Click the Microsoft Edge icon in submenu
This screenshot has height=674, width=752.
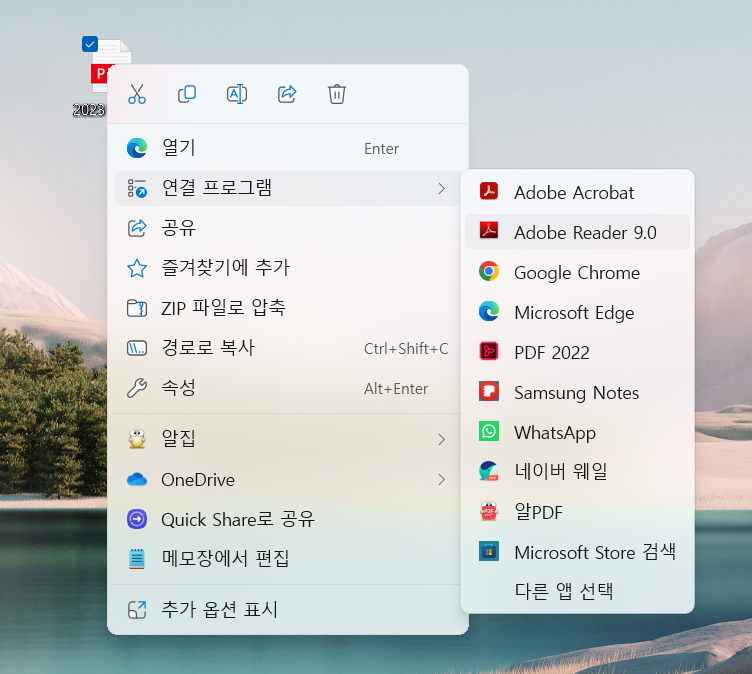click(x=489, y=312)
